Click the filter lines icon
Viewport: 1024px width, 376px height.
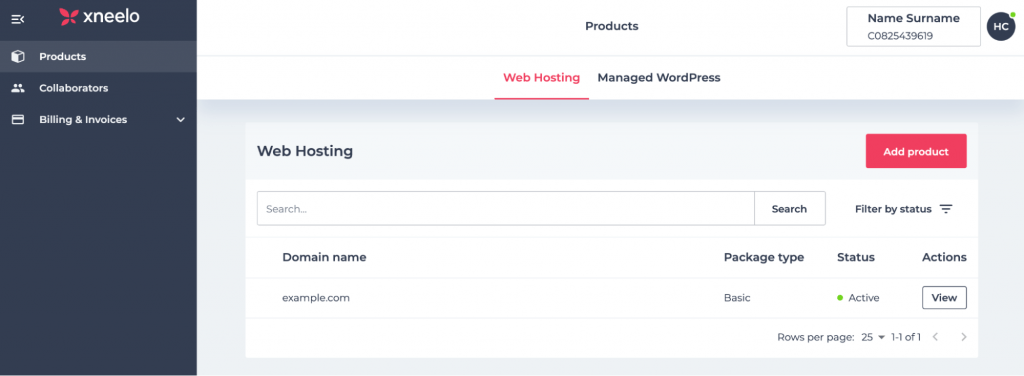pyautogui.click(x=946, y=209)
